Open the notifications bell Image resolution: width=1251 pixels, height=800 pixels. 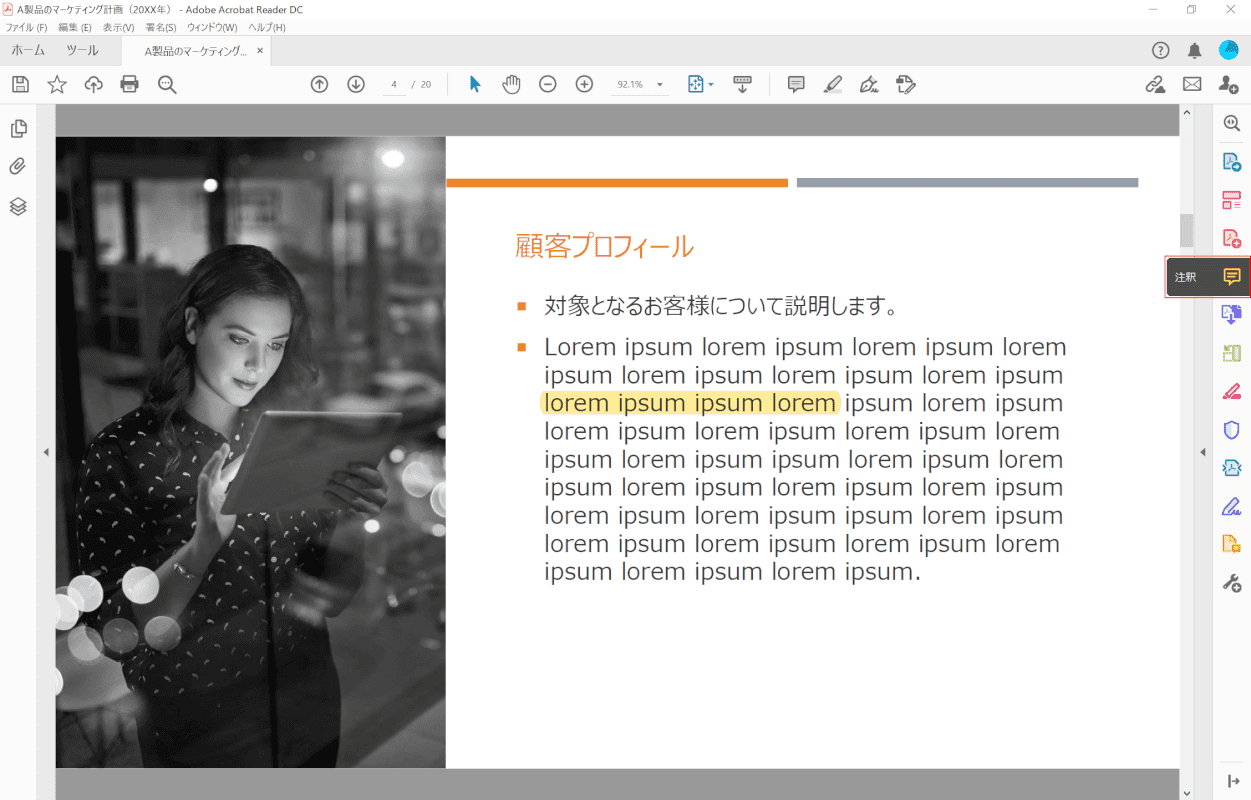click(x=1194, y=50)
